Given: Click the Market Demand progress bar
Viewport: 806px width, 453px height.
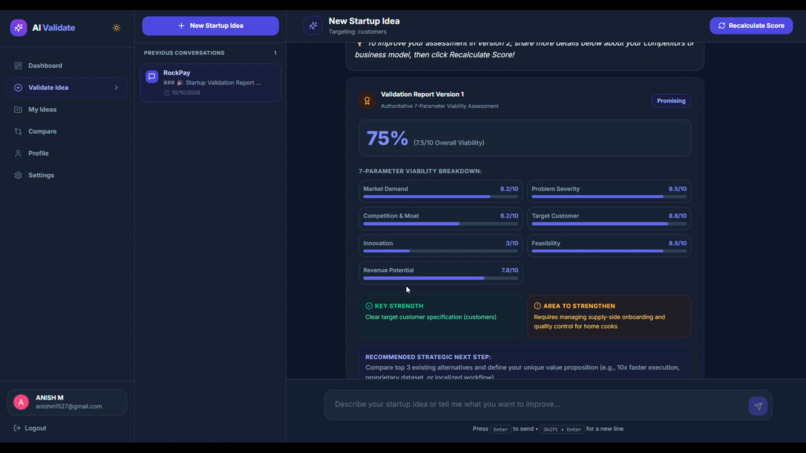Looking at the screenshot, I should pyautogui.click(x=441, y=197).
